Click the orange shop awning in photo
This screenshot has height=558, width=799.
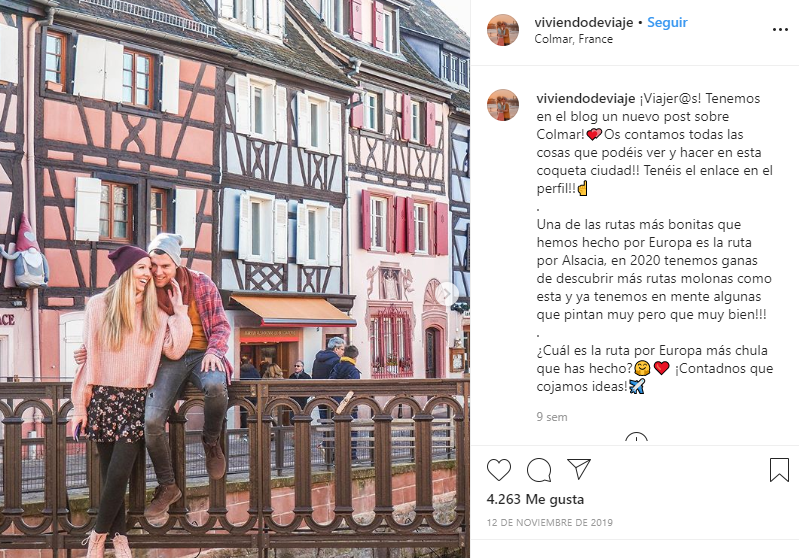[x=292, y=309]
